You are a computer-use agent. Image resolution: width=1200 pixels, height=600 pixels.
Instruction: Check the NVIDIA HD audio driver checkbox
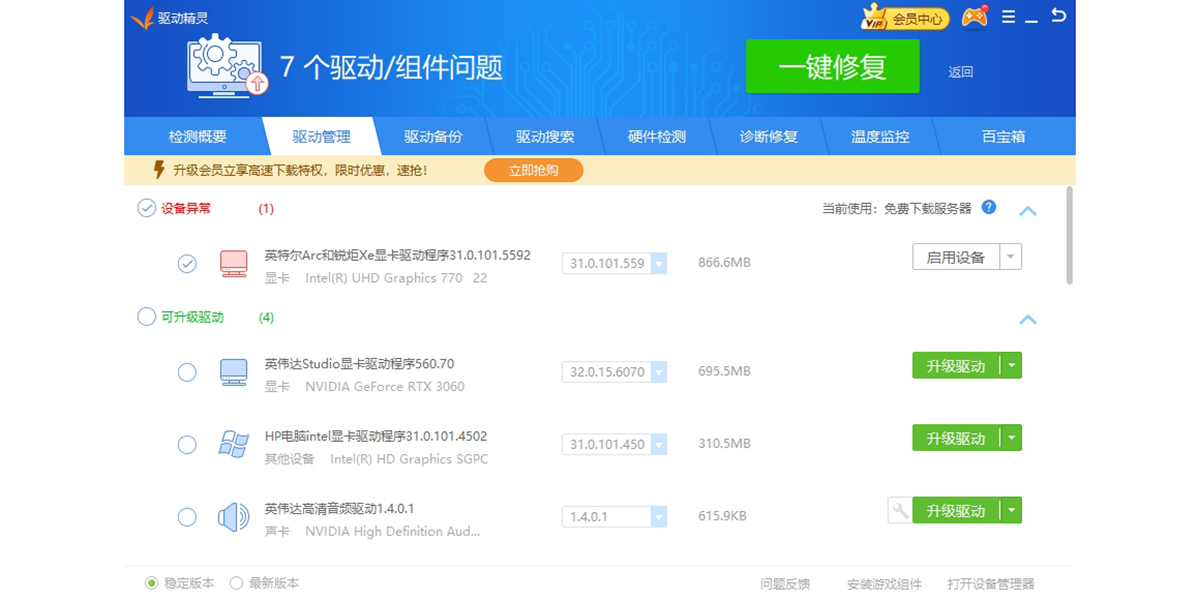187,517
